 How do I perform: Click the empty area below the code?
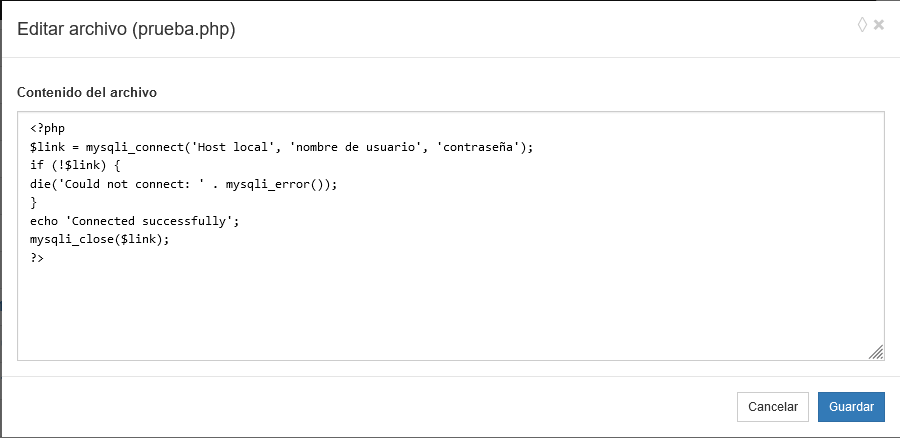pyautogui.click(x=450, y=310)
